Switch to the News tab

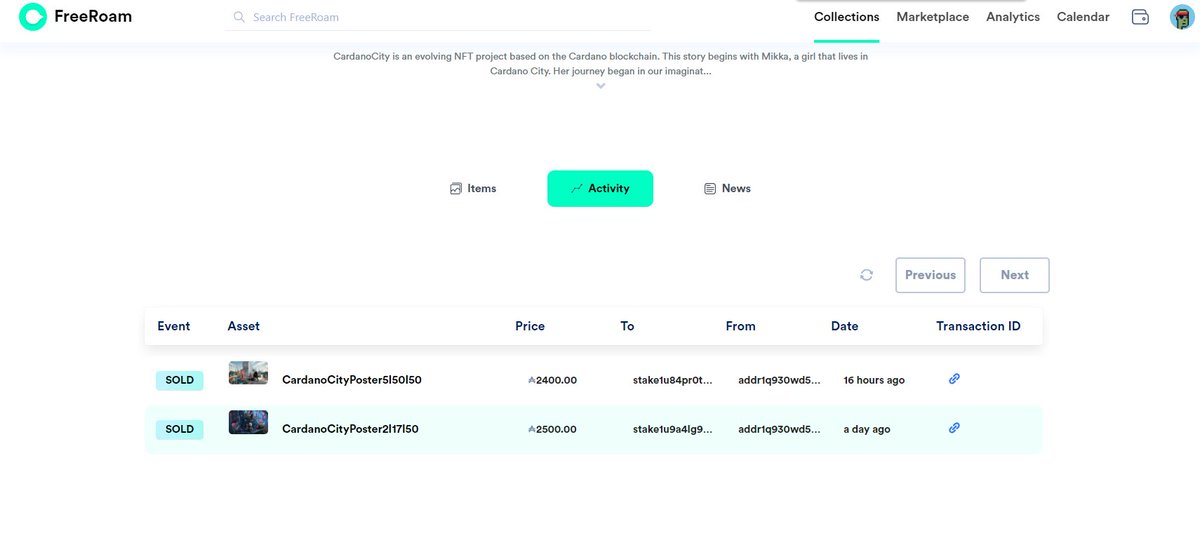click(727, 188)
